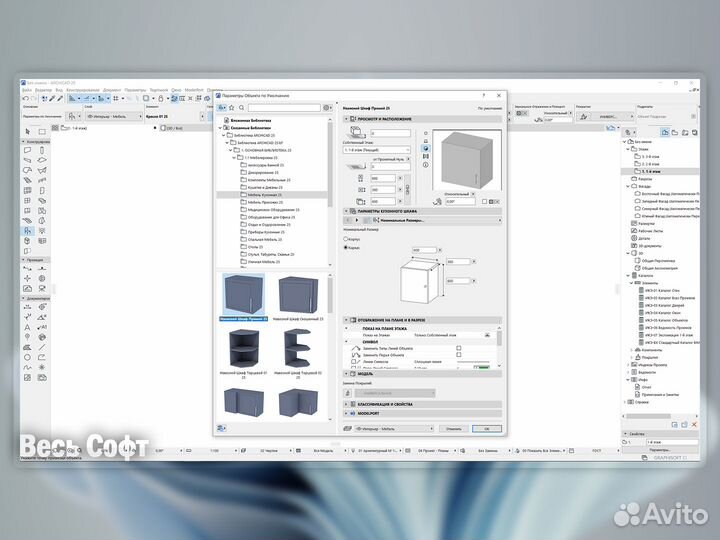Select the highlighted Object tool in the toolbox

(28, 231)
